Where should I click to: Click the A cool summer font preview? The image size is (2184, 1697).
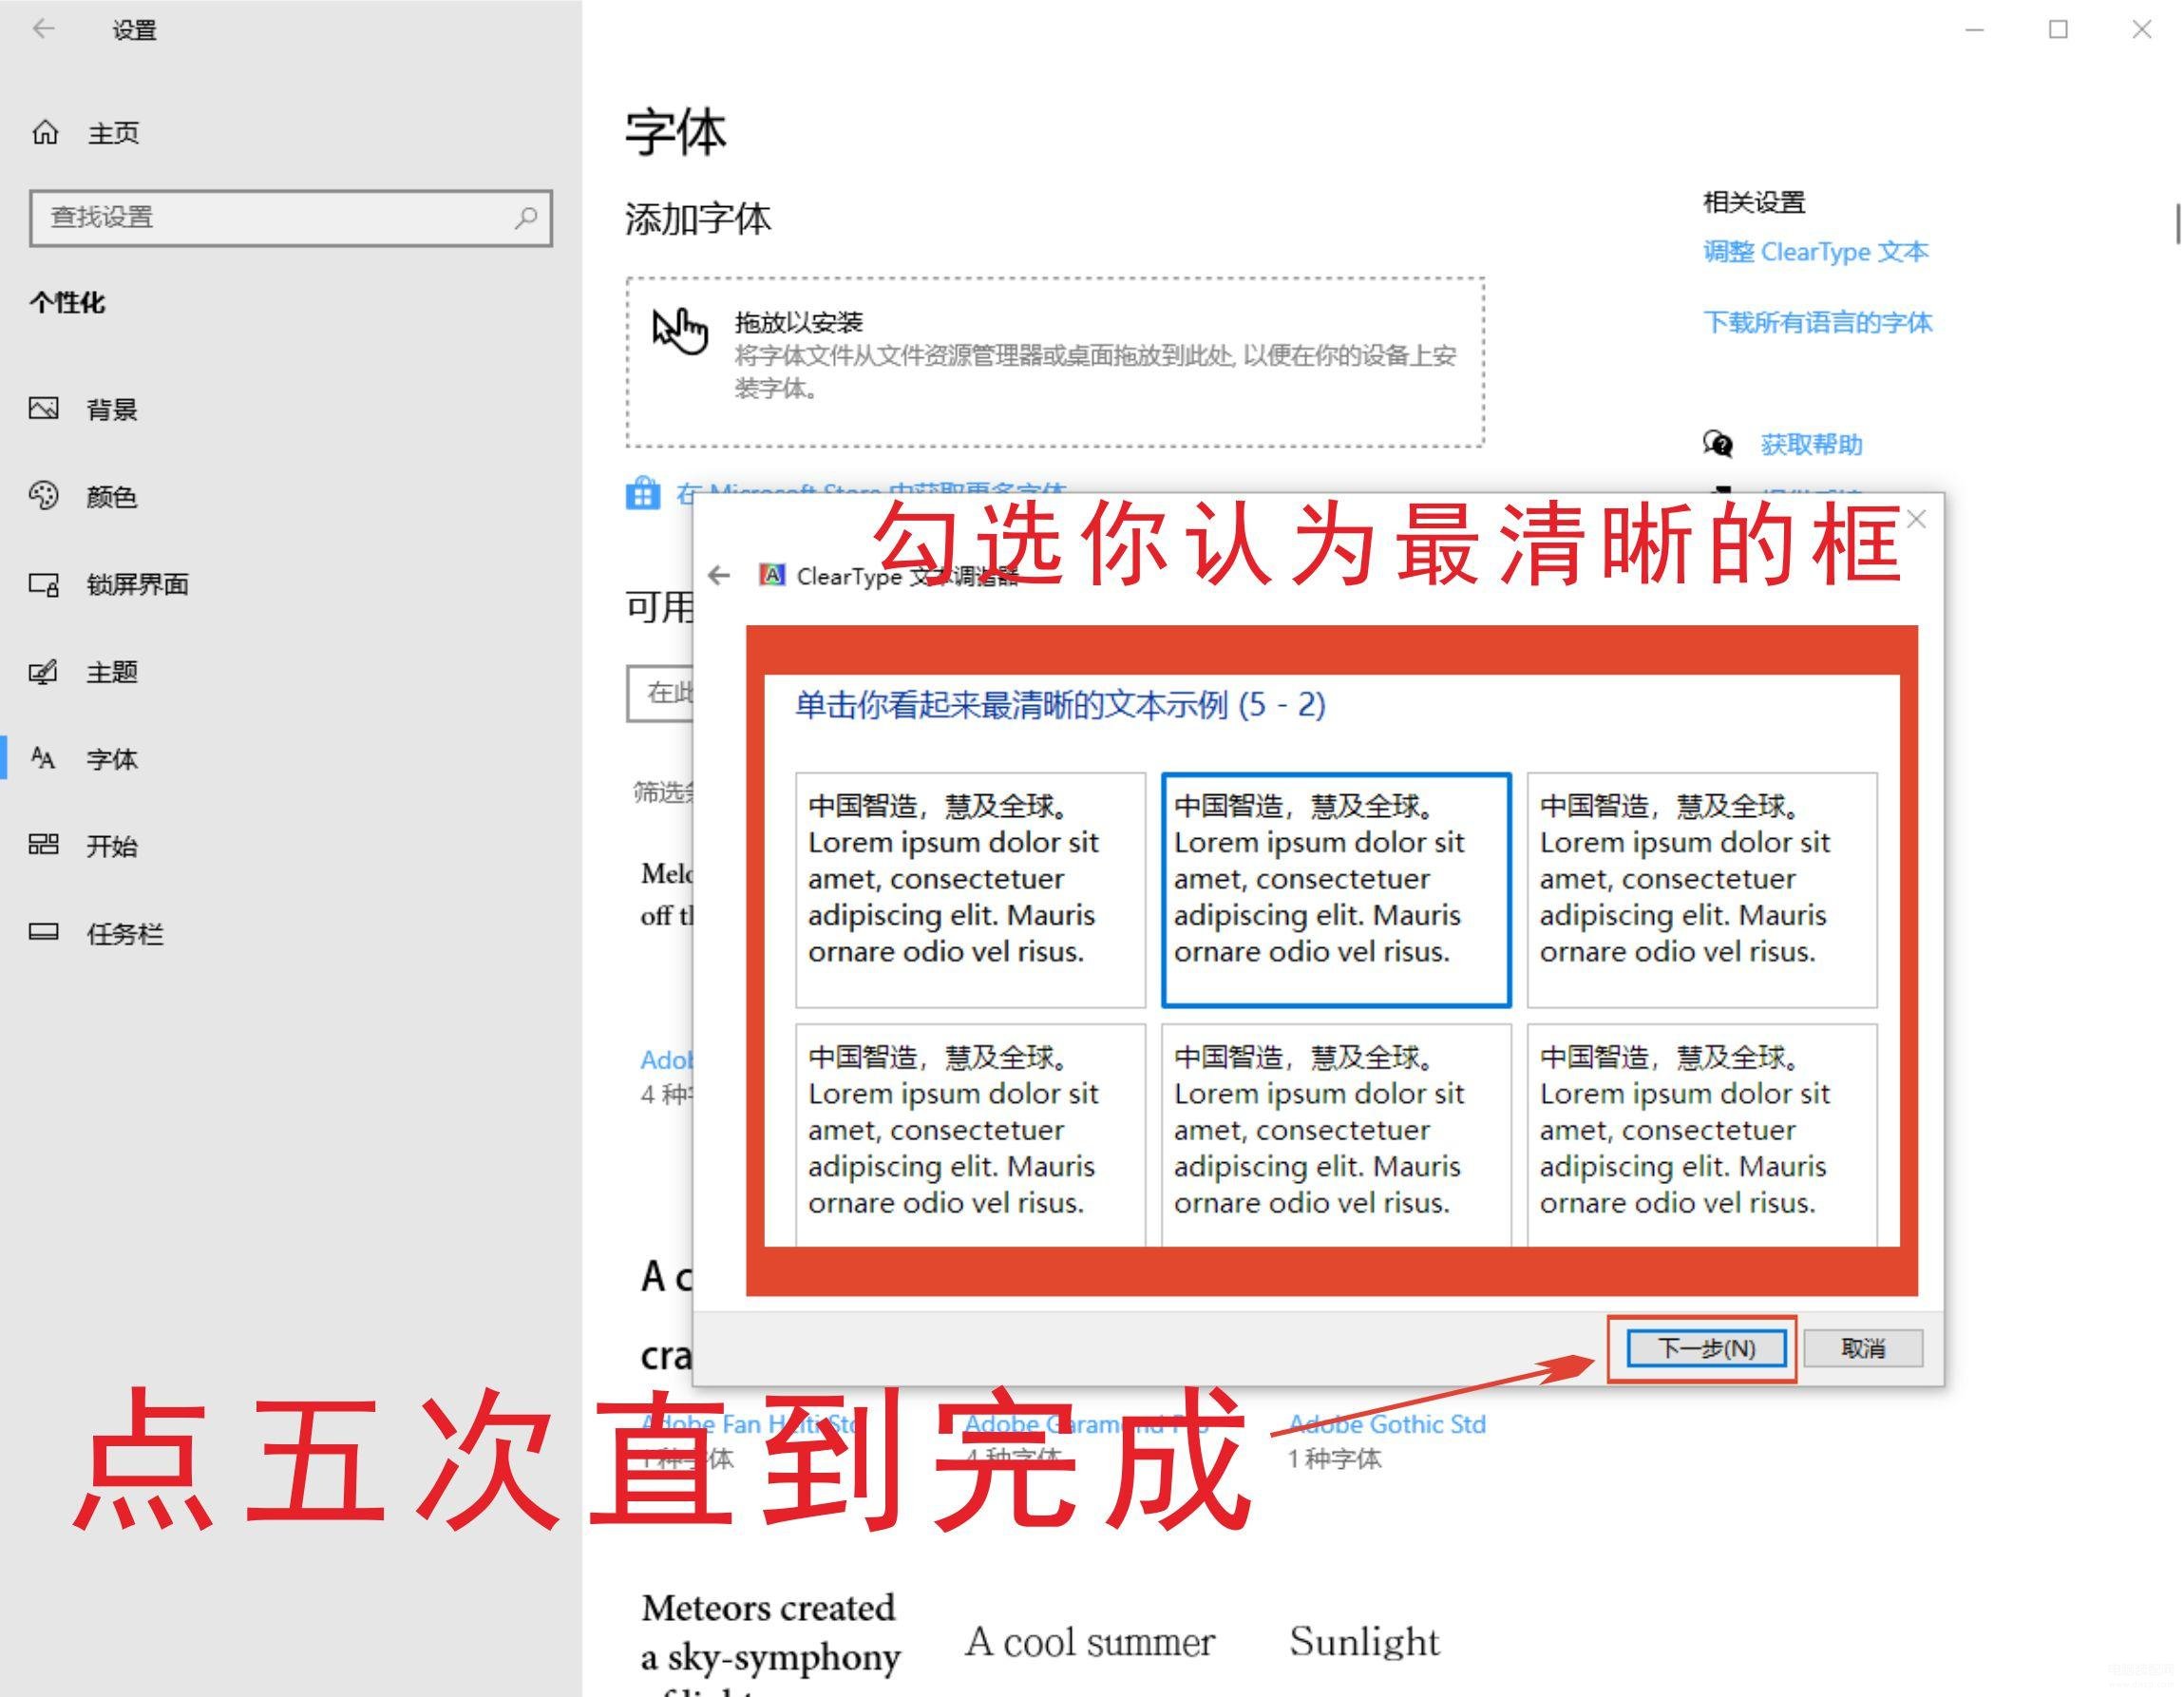tap(1089, 1642)
